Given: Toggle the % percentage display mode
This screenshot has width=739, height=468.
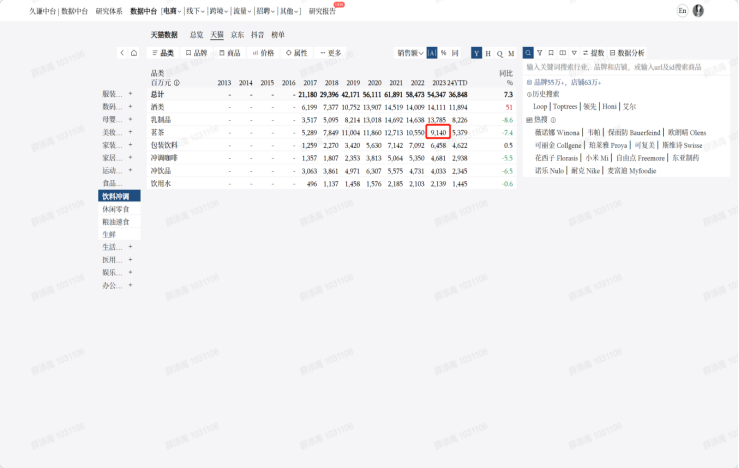Looking at the screenshot, I should [x=443, y=52].
